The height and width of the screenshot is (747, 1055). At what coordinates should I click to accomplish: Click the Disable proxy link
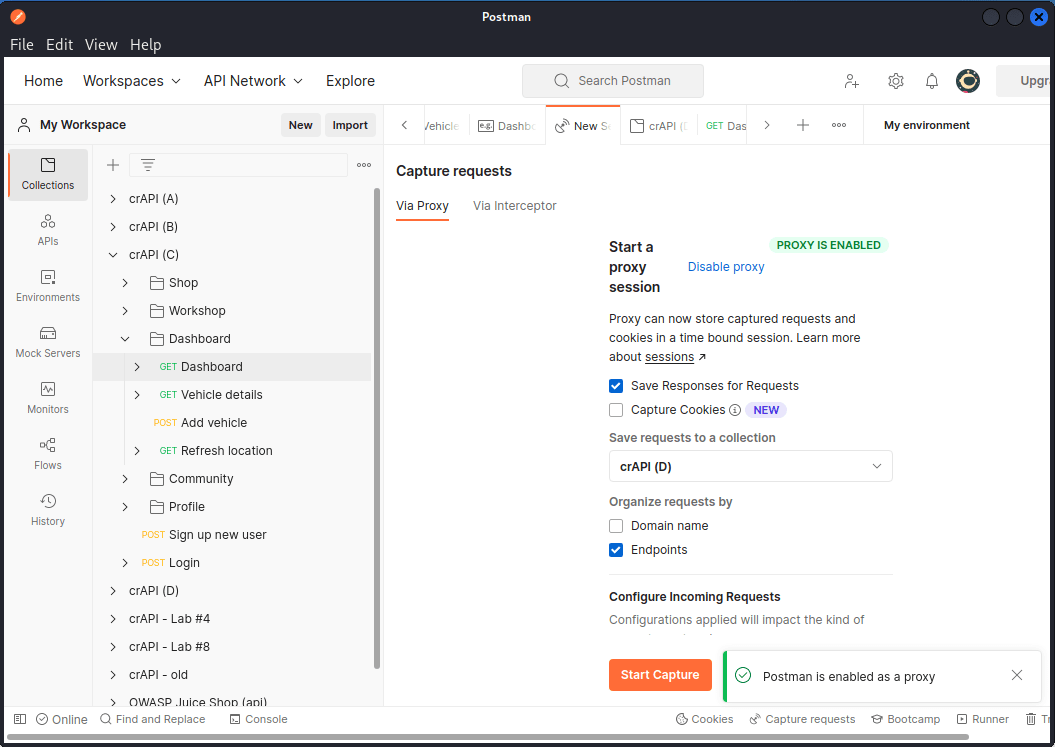coord(725,266)
